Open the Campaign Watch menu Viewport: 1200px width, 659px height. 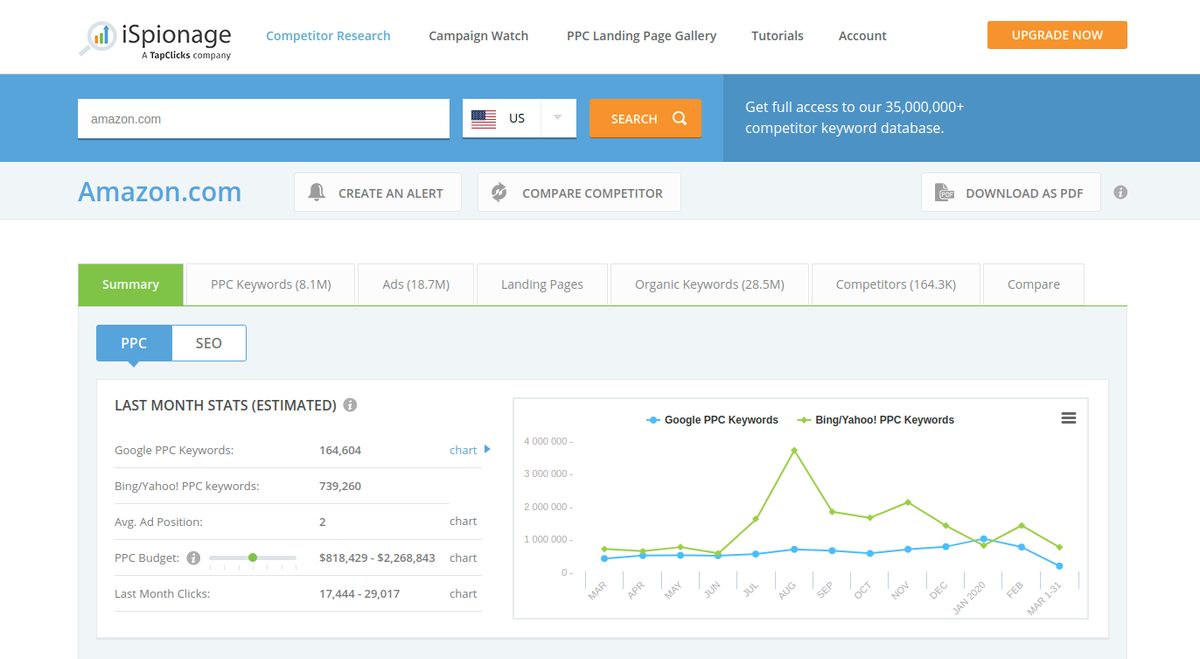coord(478,36)
